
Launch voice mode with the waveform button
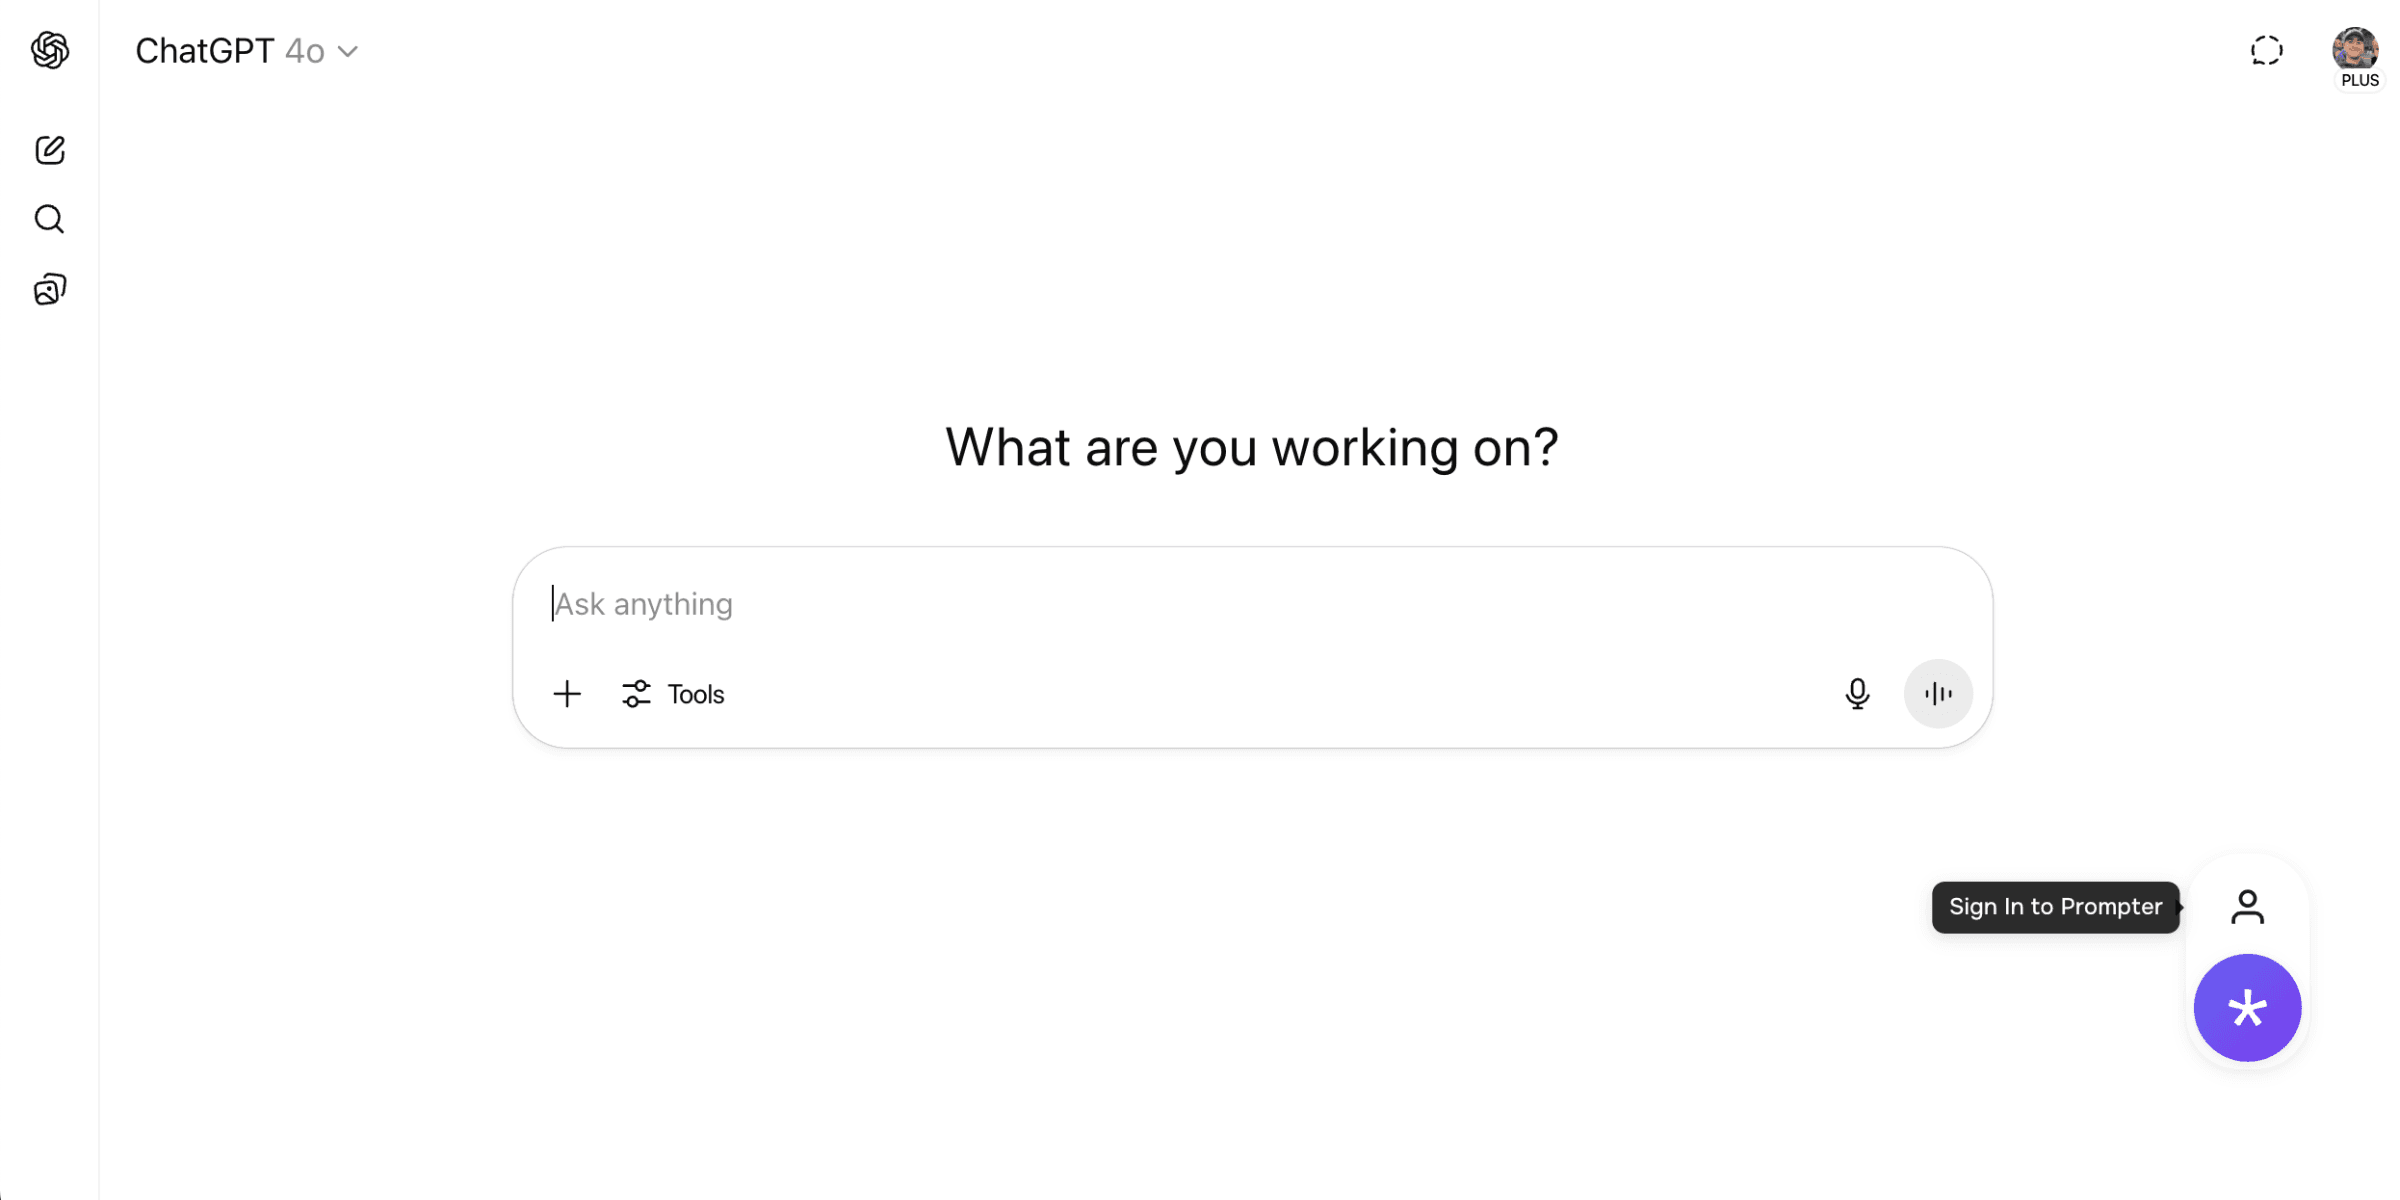(x=1938, y=694)
